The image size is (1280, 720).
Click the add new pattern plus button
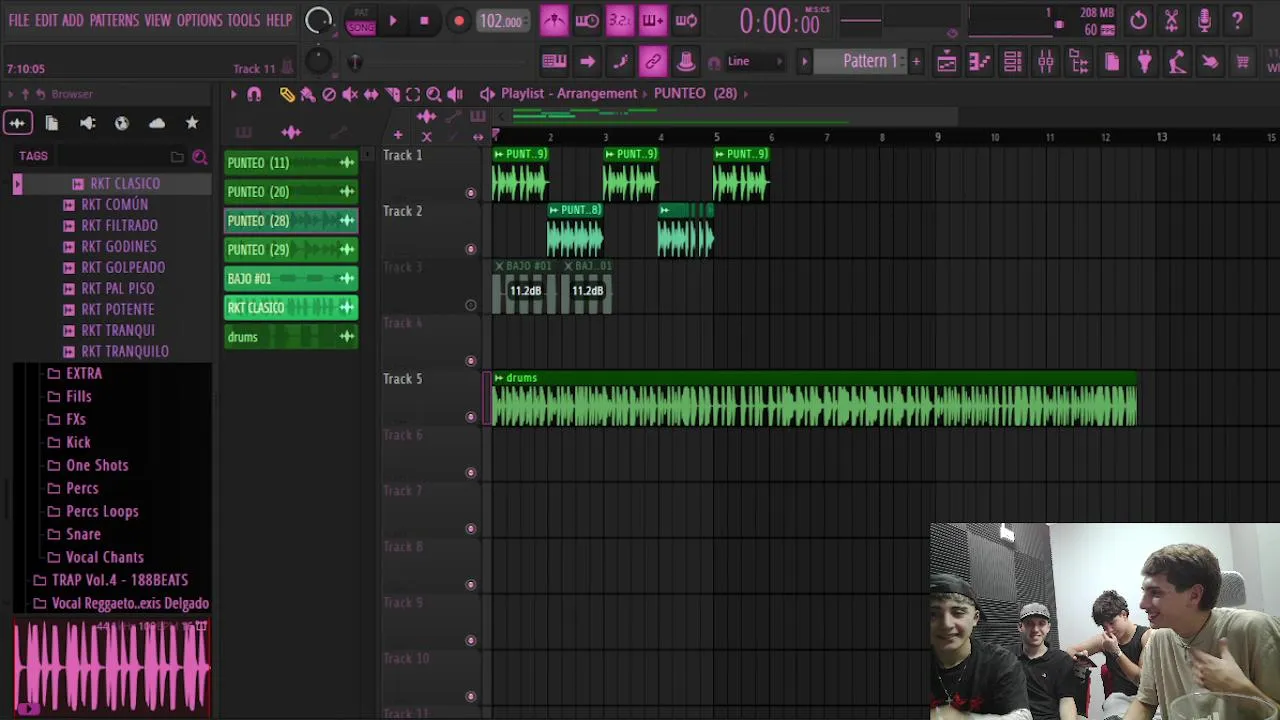916,61
